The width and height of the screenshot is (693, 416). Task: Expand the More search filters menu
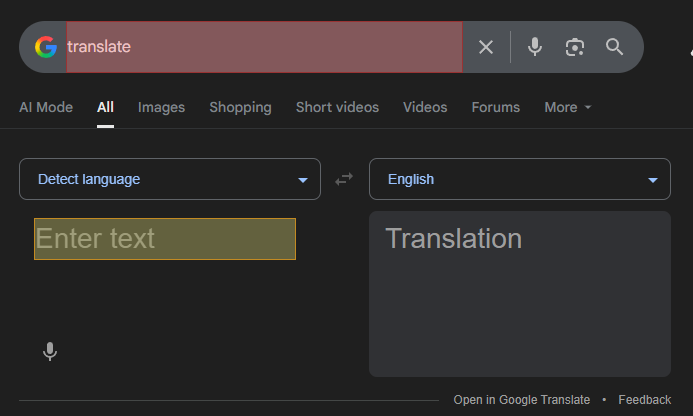point(567,107)
